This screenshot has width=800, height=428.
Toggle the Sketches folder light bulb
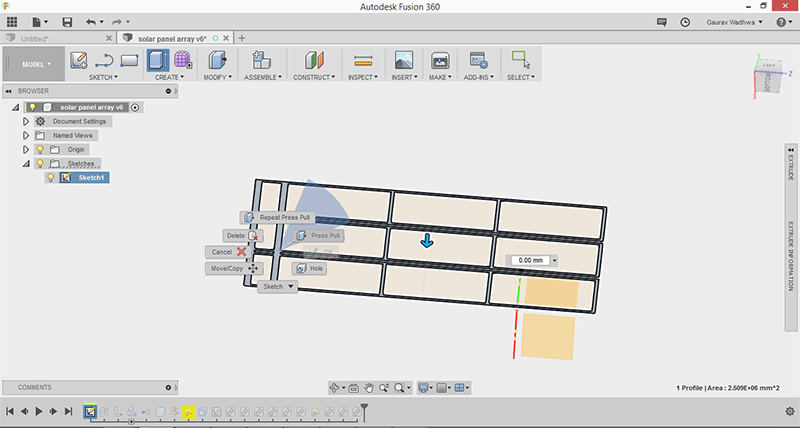(x=40, y=163)
